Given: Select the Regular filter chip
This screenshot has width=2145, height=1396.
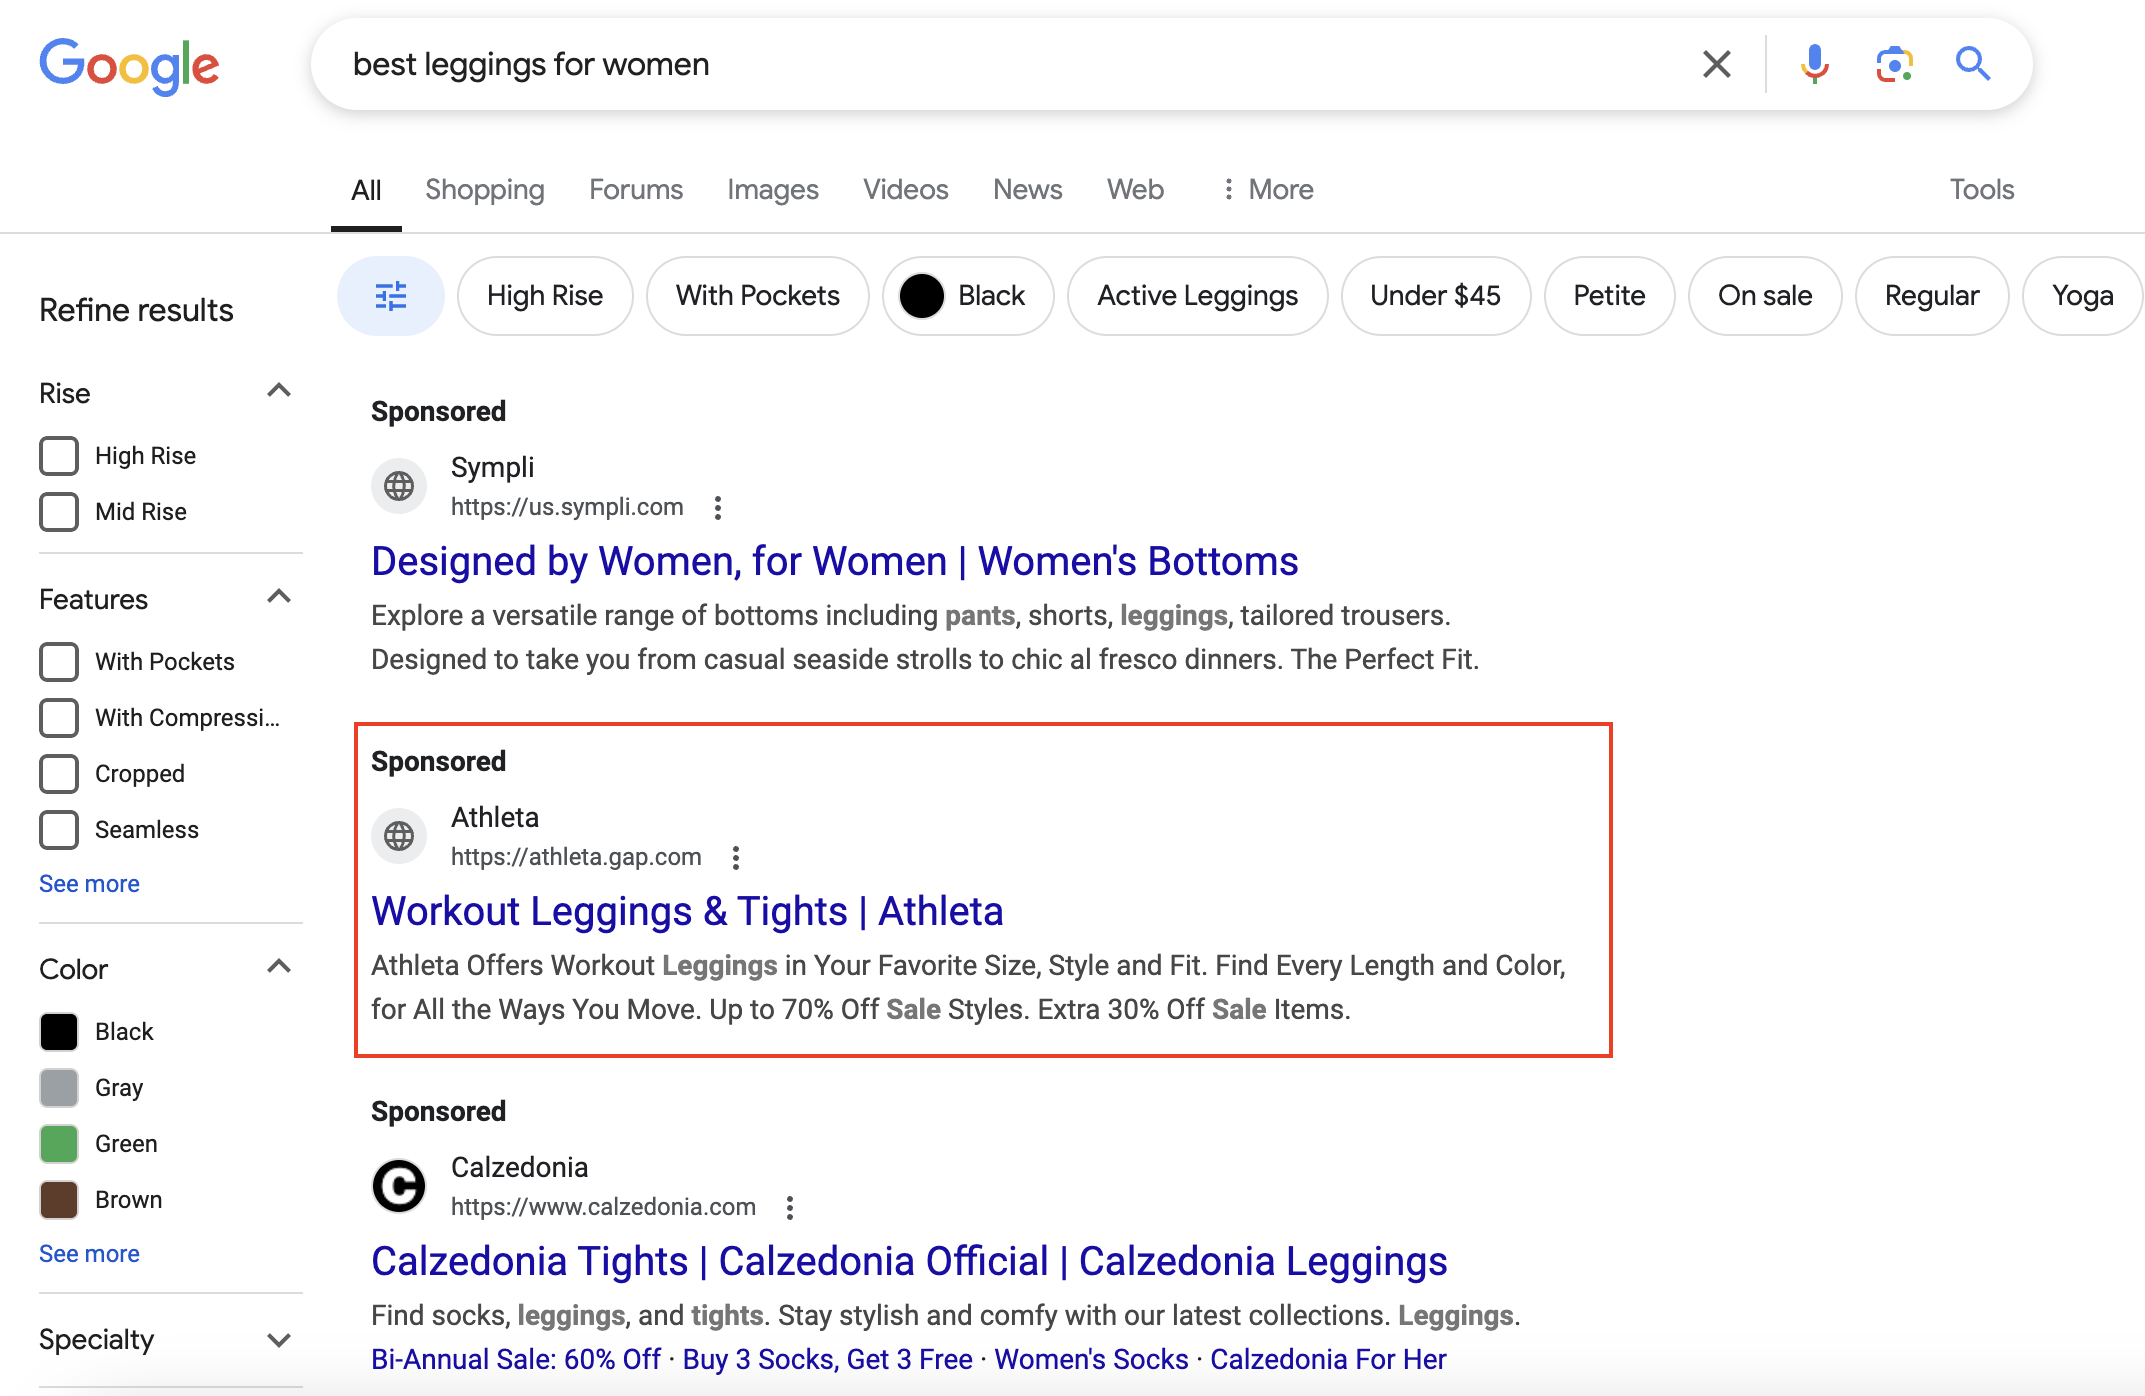Looking at the screenshot, I should click(1931, 295).
